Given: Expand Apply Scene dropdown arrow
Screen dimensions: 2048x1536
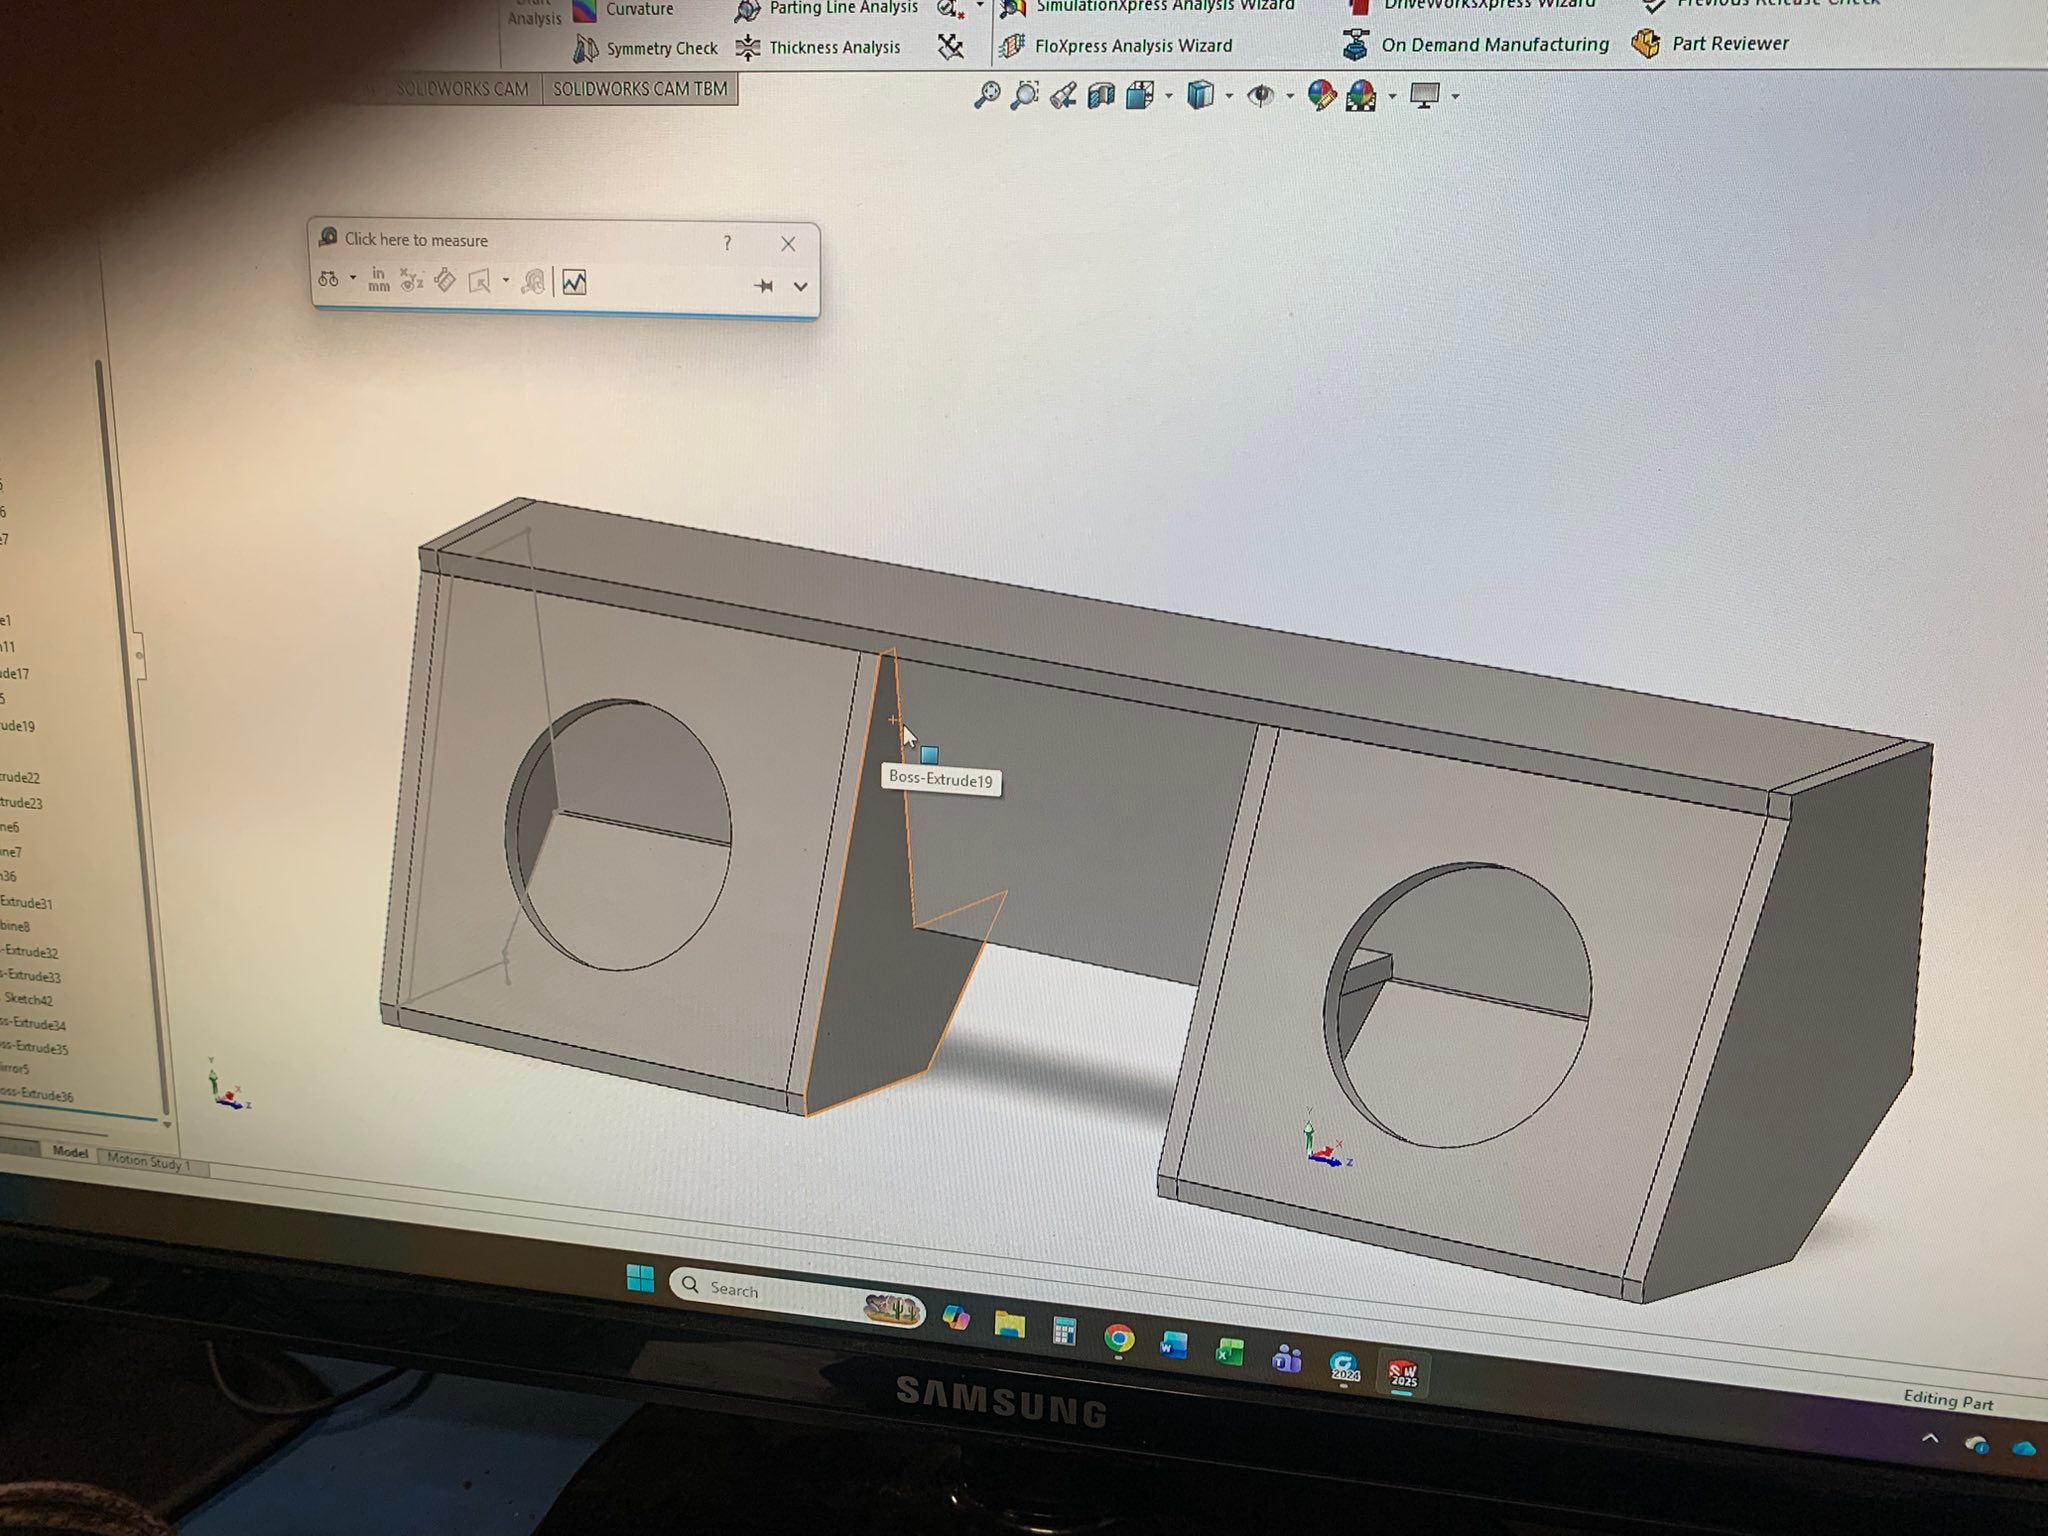Looking at the screenshot, I should coord(1392,97).
